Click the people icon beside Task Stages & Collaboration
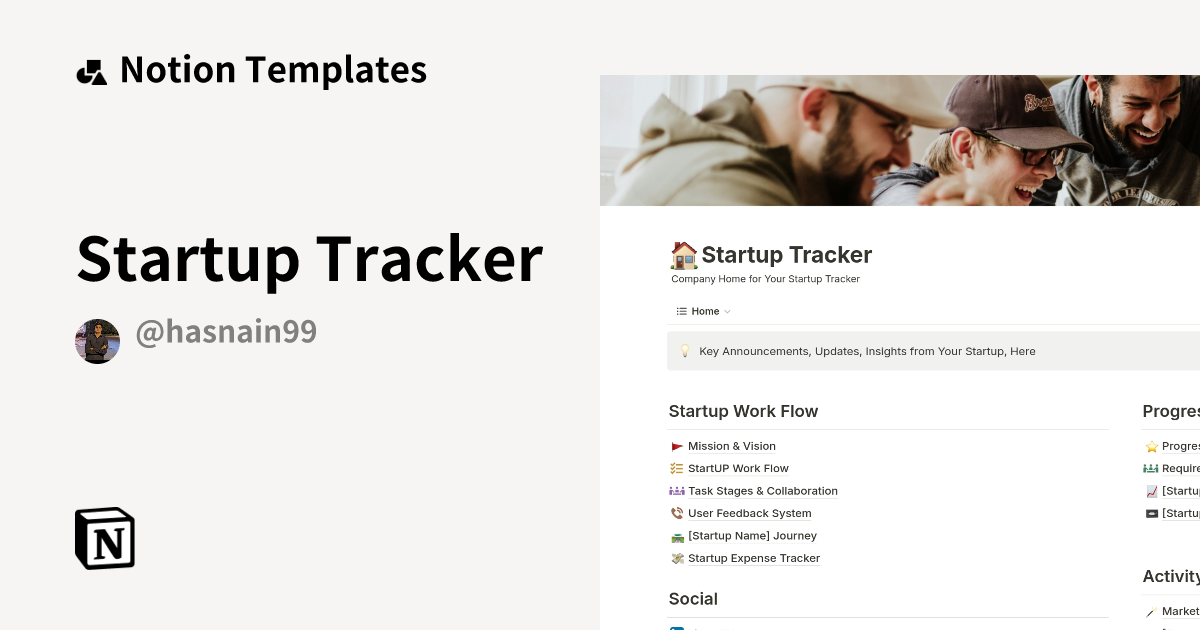 (677, 490)
